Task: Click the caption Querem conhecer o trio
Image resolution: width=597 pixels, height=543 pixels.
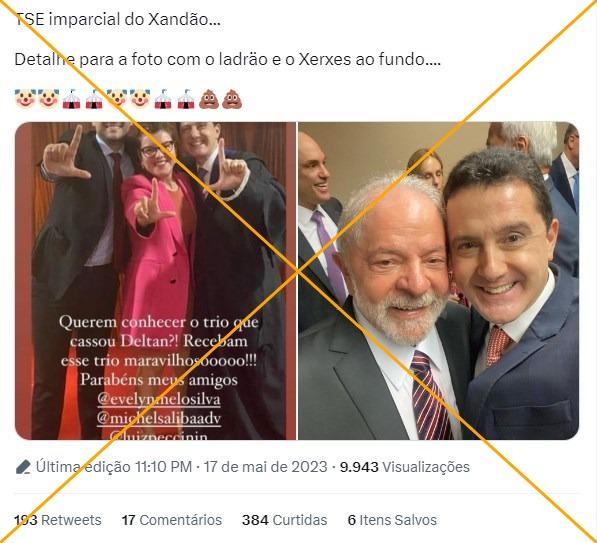Action: click(x=159, y=322)
